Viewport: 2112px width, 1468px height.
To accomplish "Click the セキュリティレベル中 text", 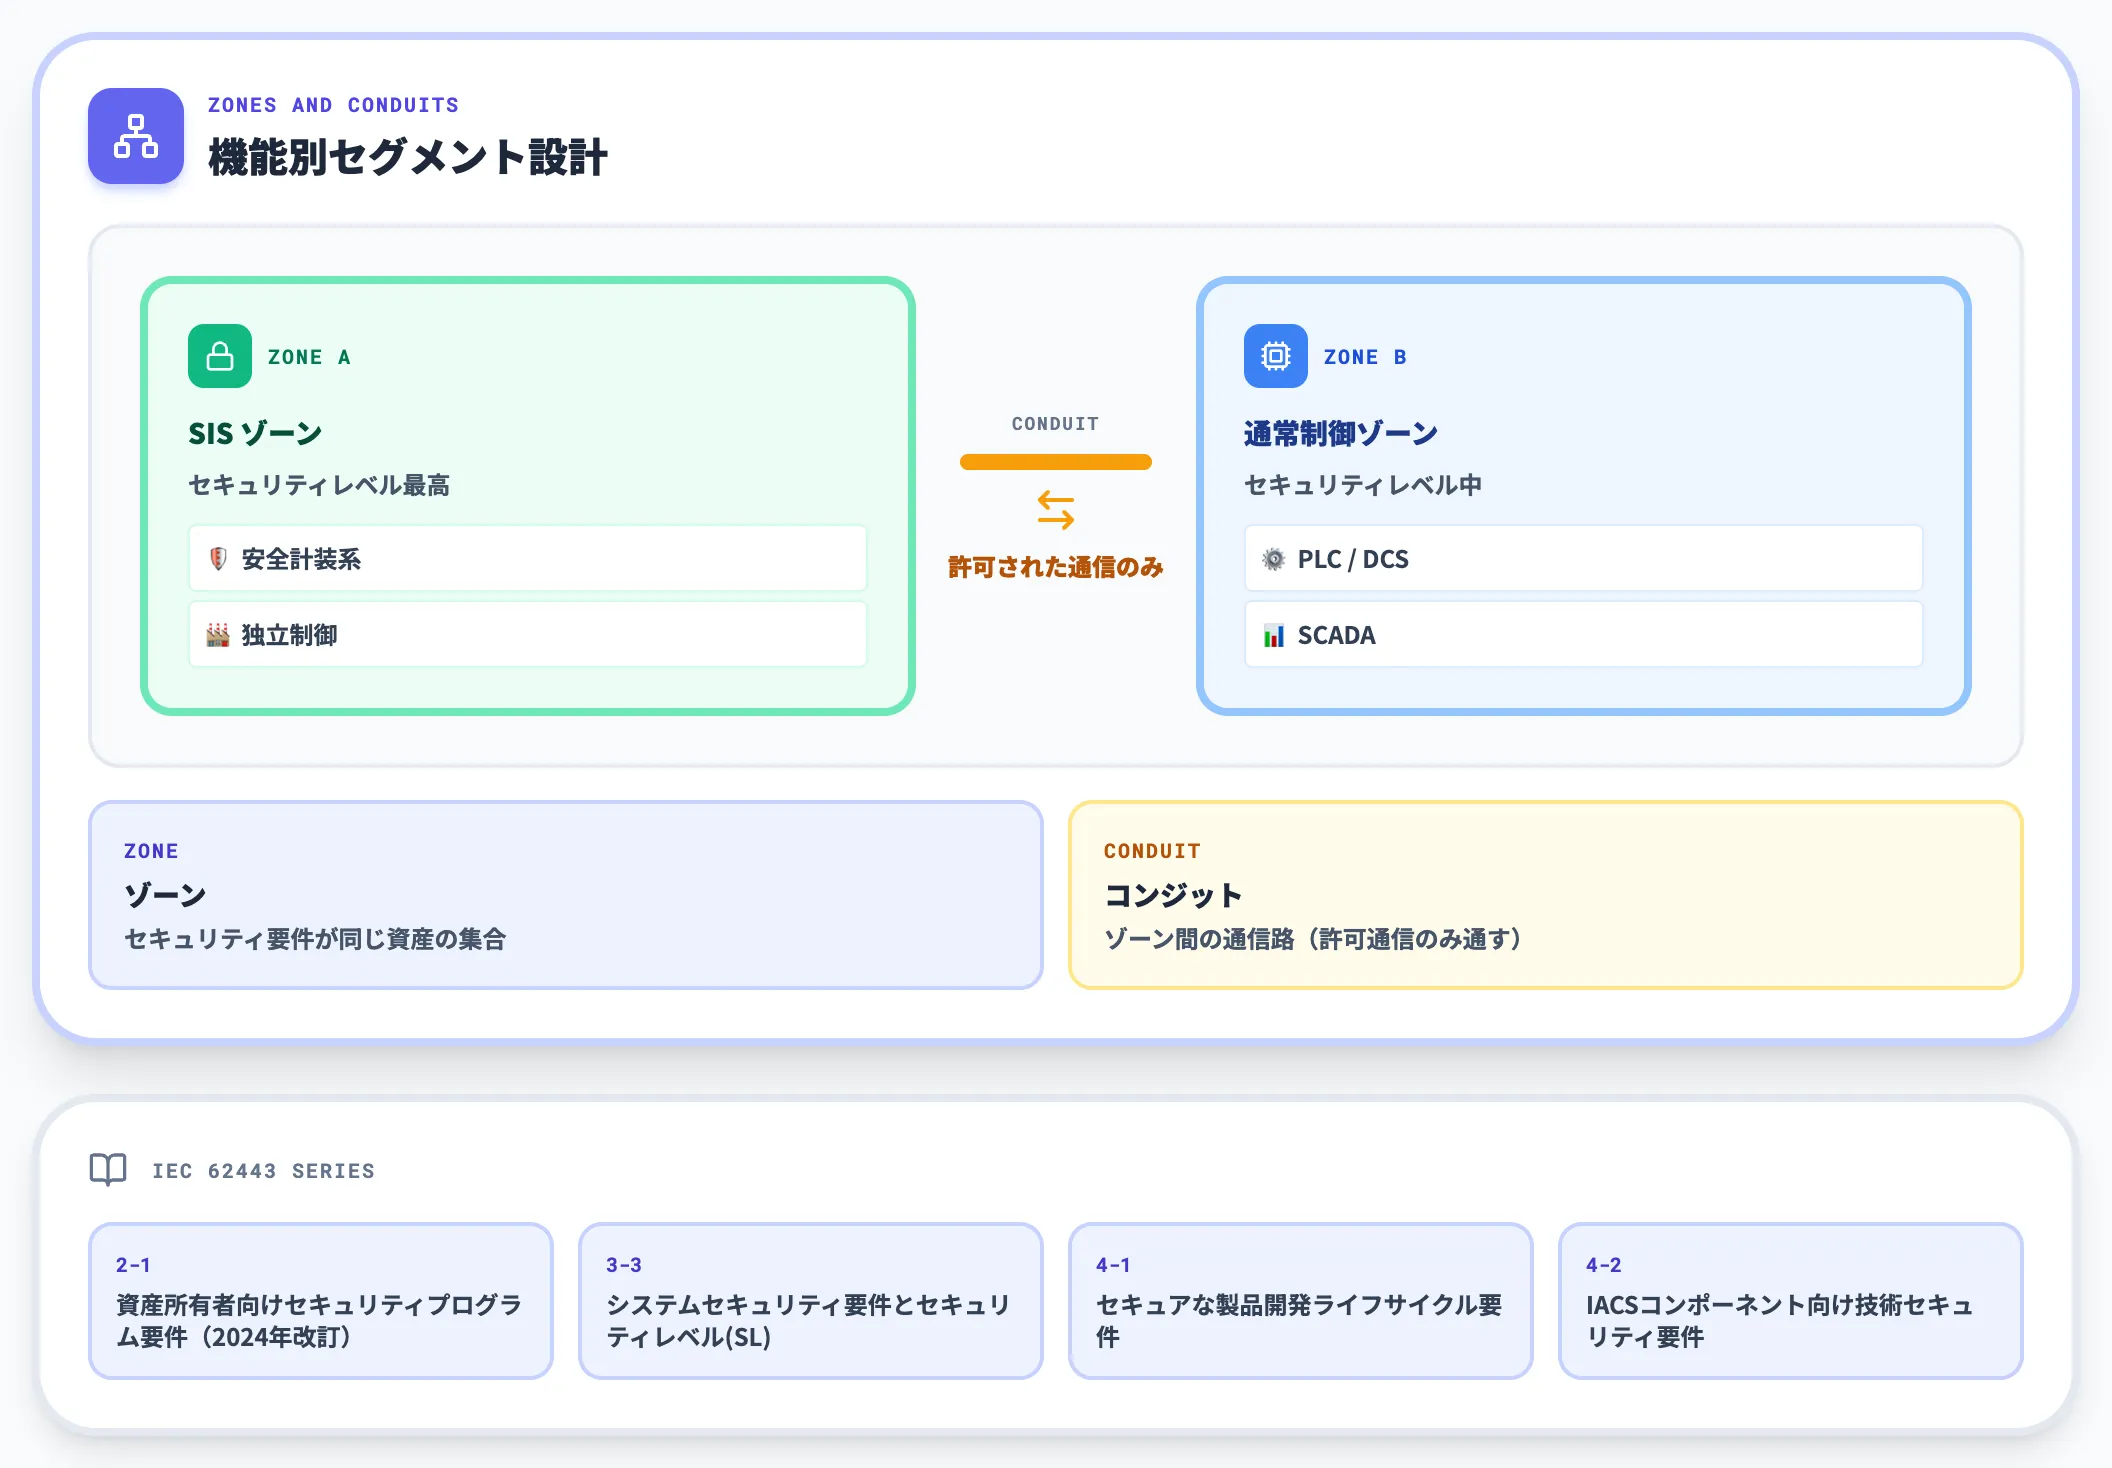I will point(1363,485).
